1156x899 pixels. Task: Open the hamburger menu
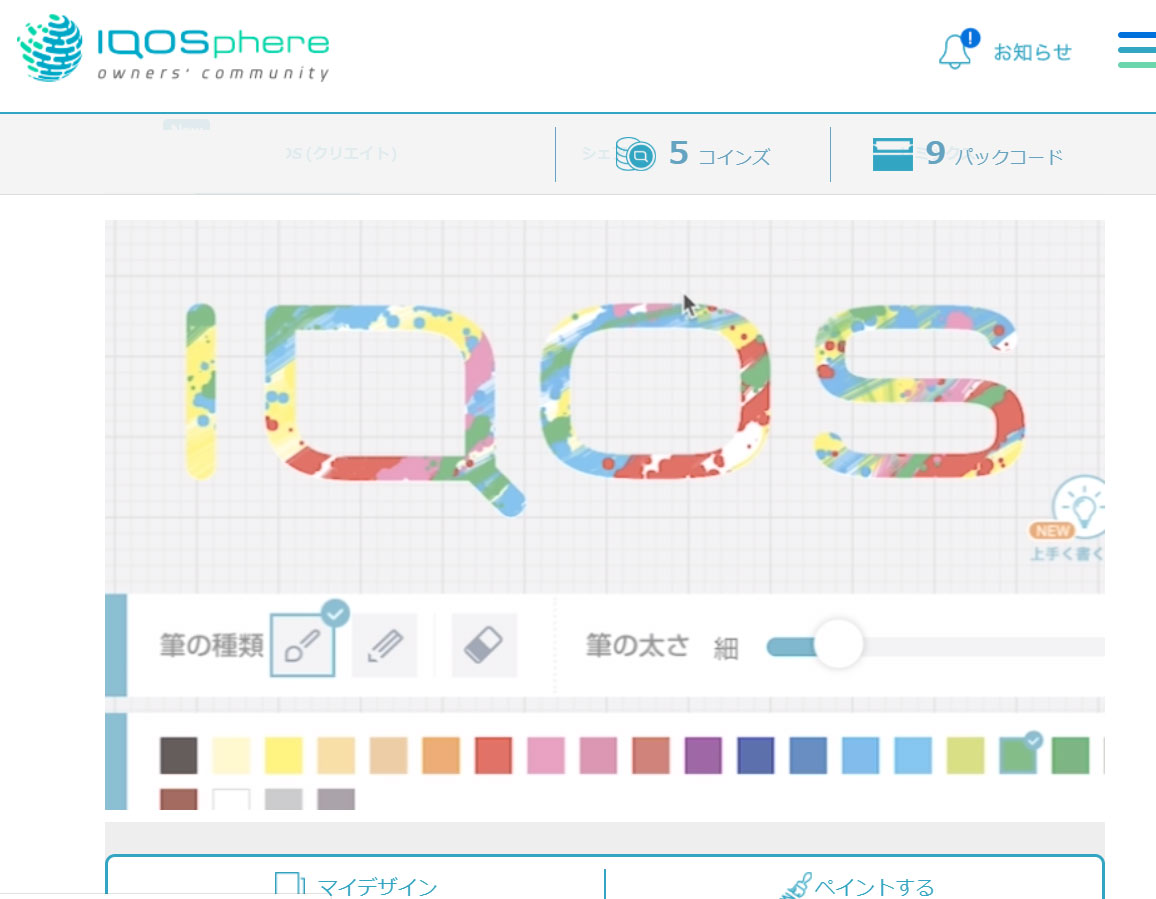point(1137,49)
